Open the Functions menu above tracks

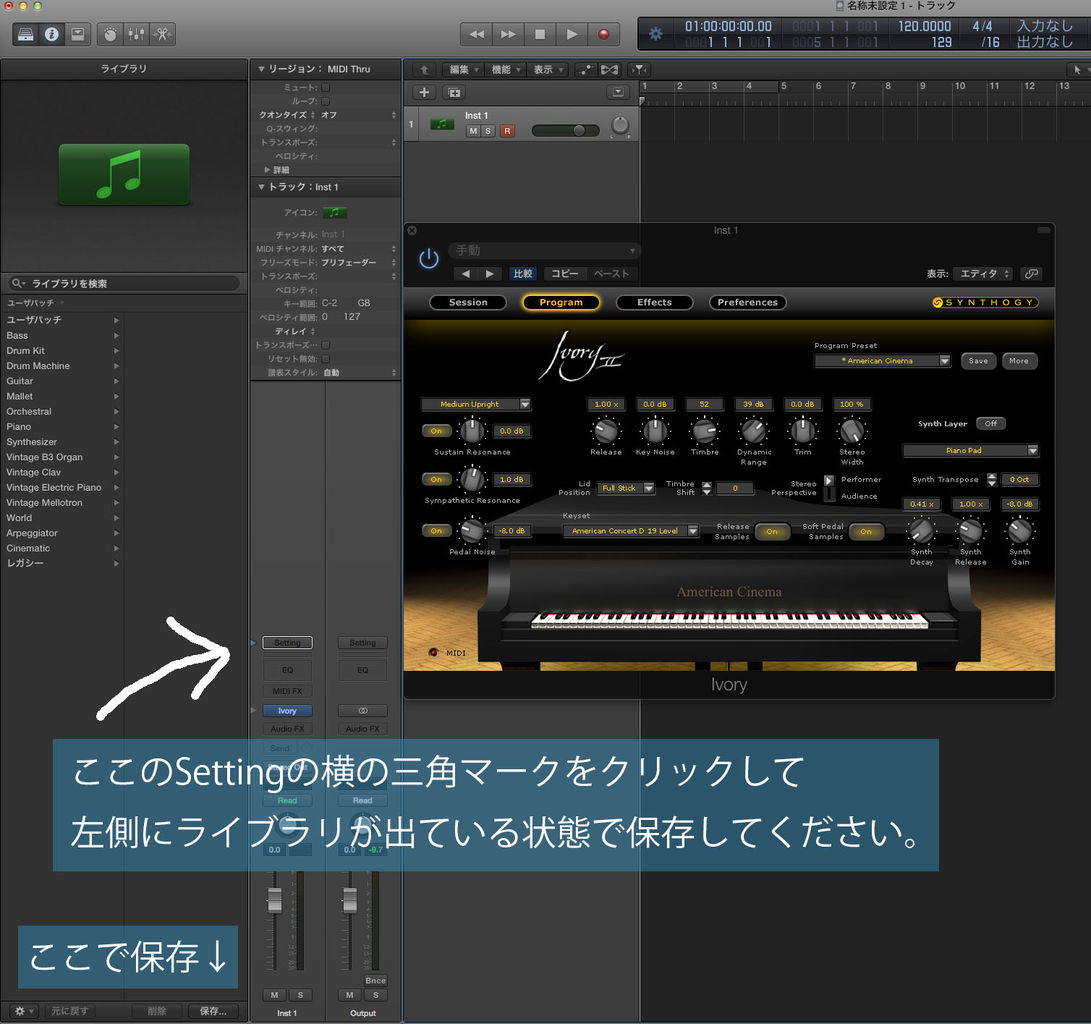click(x=506, y=70)
